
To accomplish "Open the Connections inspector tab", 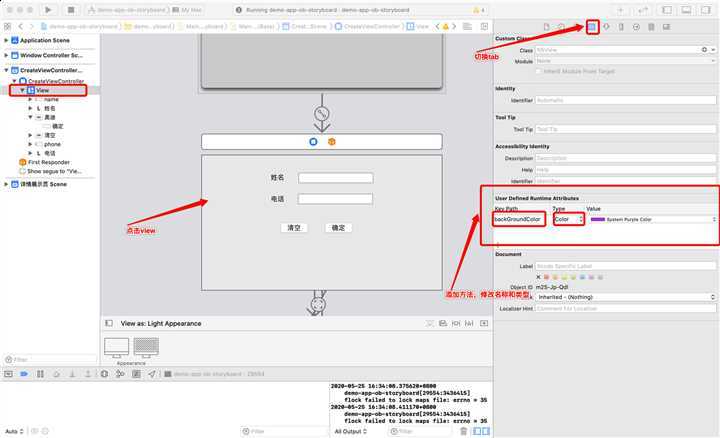I will click(636, 27).
